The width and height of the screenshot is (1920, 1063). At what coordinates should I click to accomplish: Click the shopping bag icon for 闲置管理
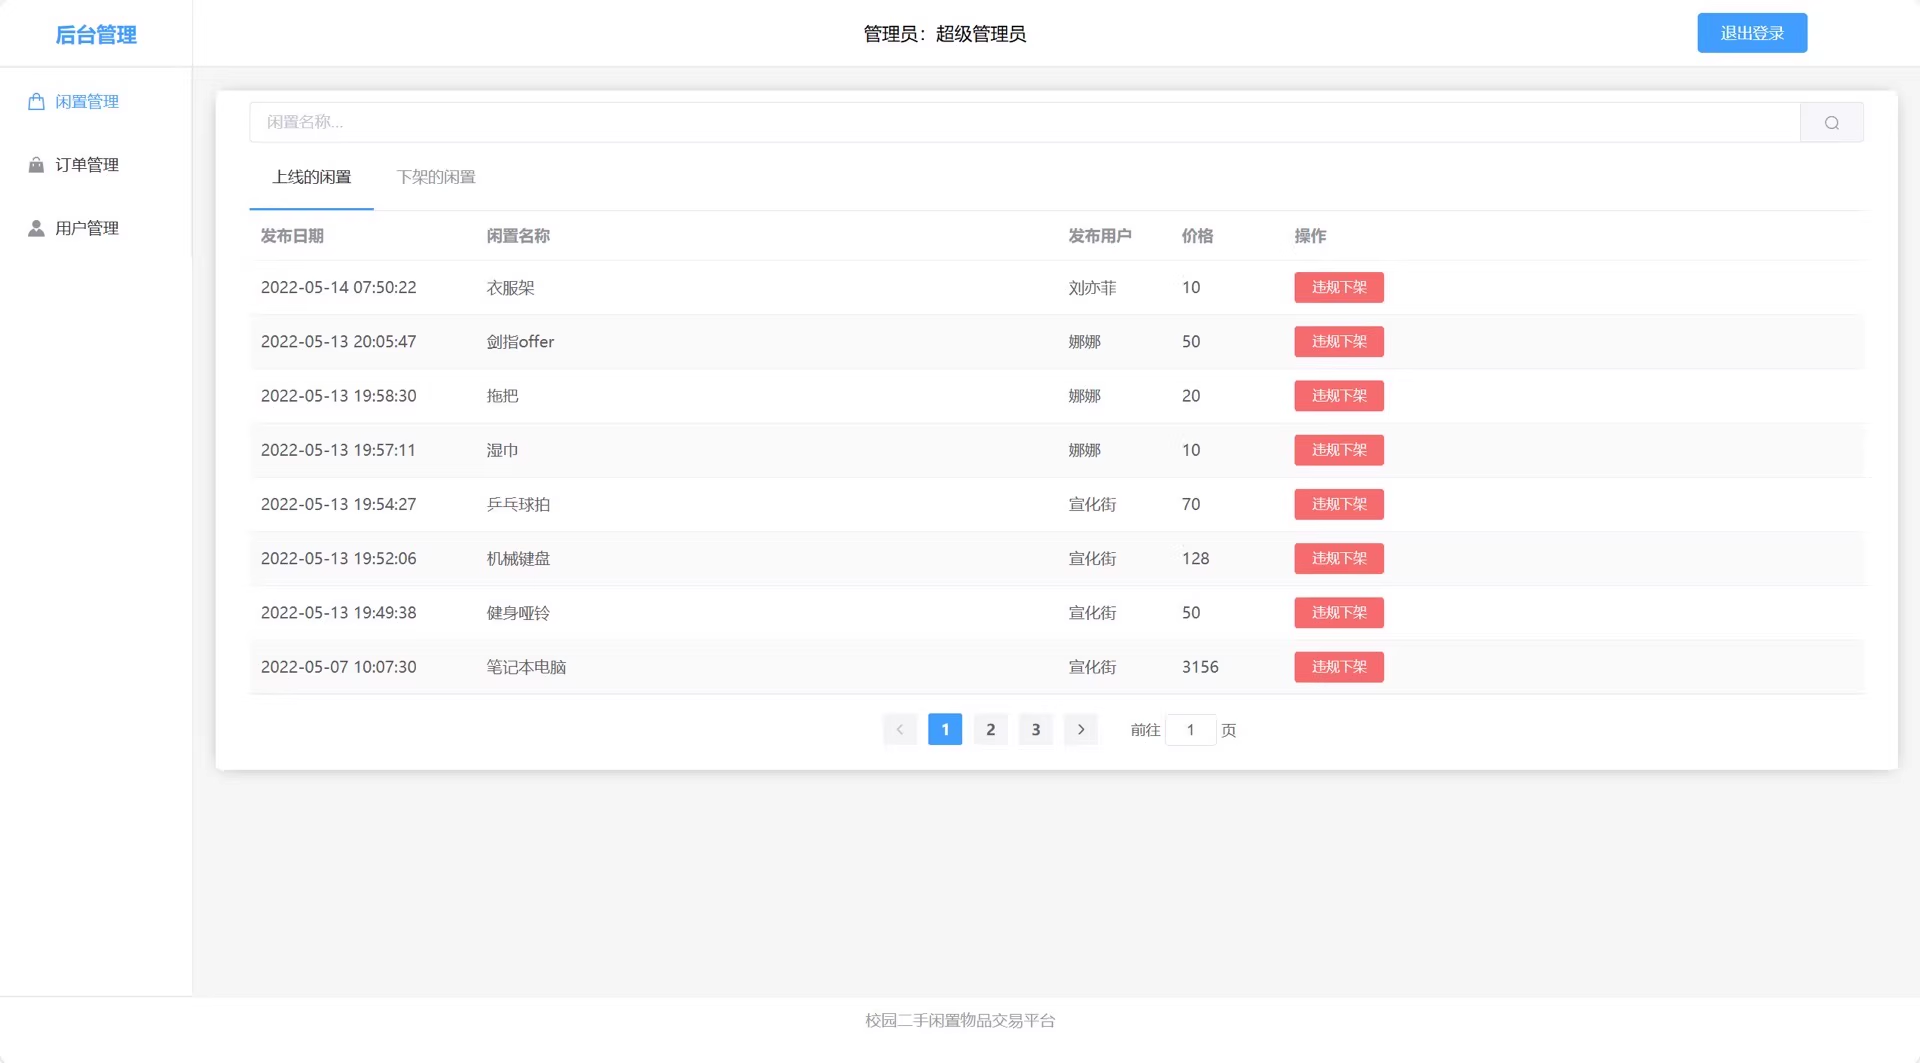coord(36,102)
